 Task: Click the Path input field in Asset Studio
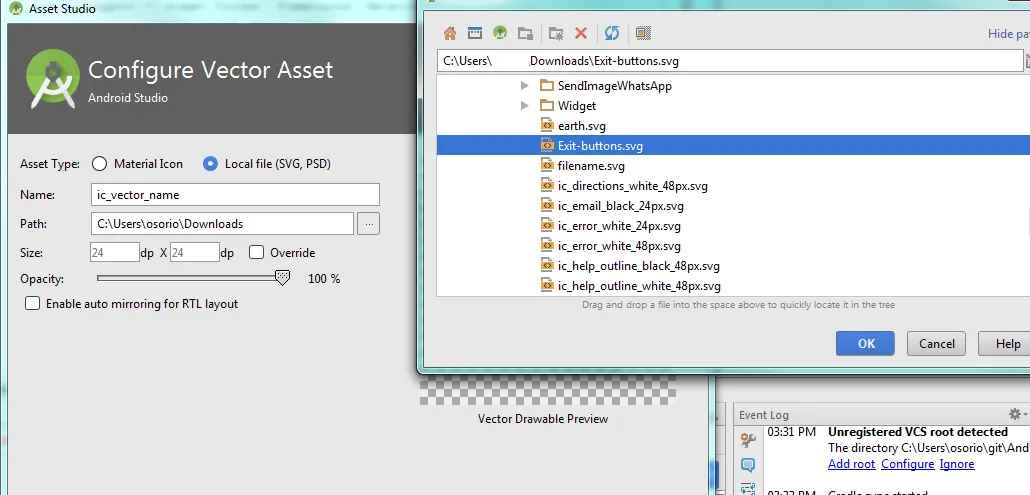(223, 224)
